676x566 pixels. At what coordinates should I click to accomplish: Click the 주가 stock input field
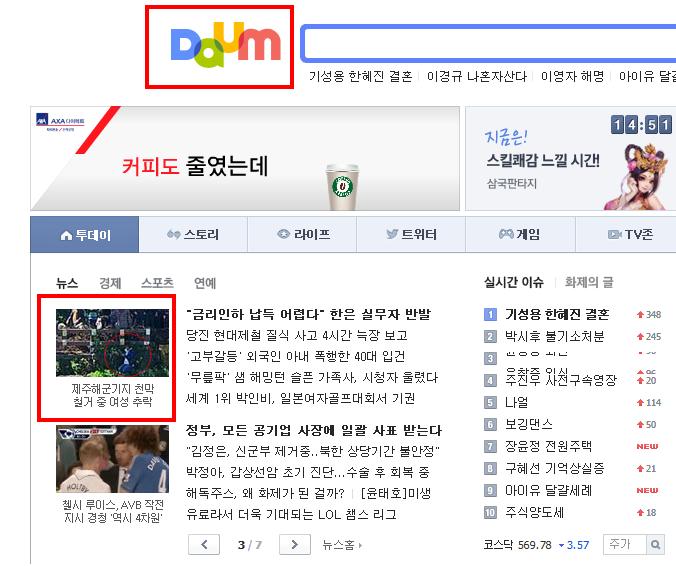click(x=625, y=544)
